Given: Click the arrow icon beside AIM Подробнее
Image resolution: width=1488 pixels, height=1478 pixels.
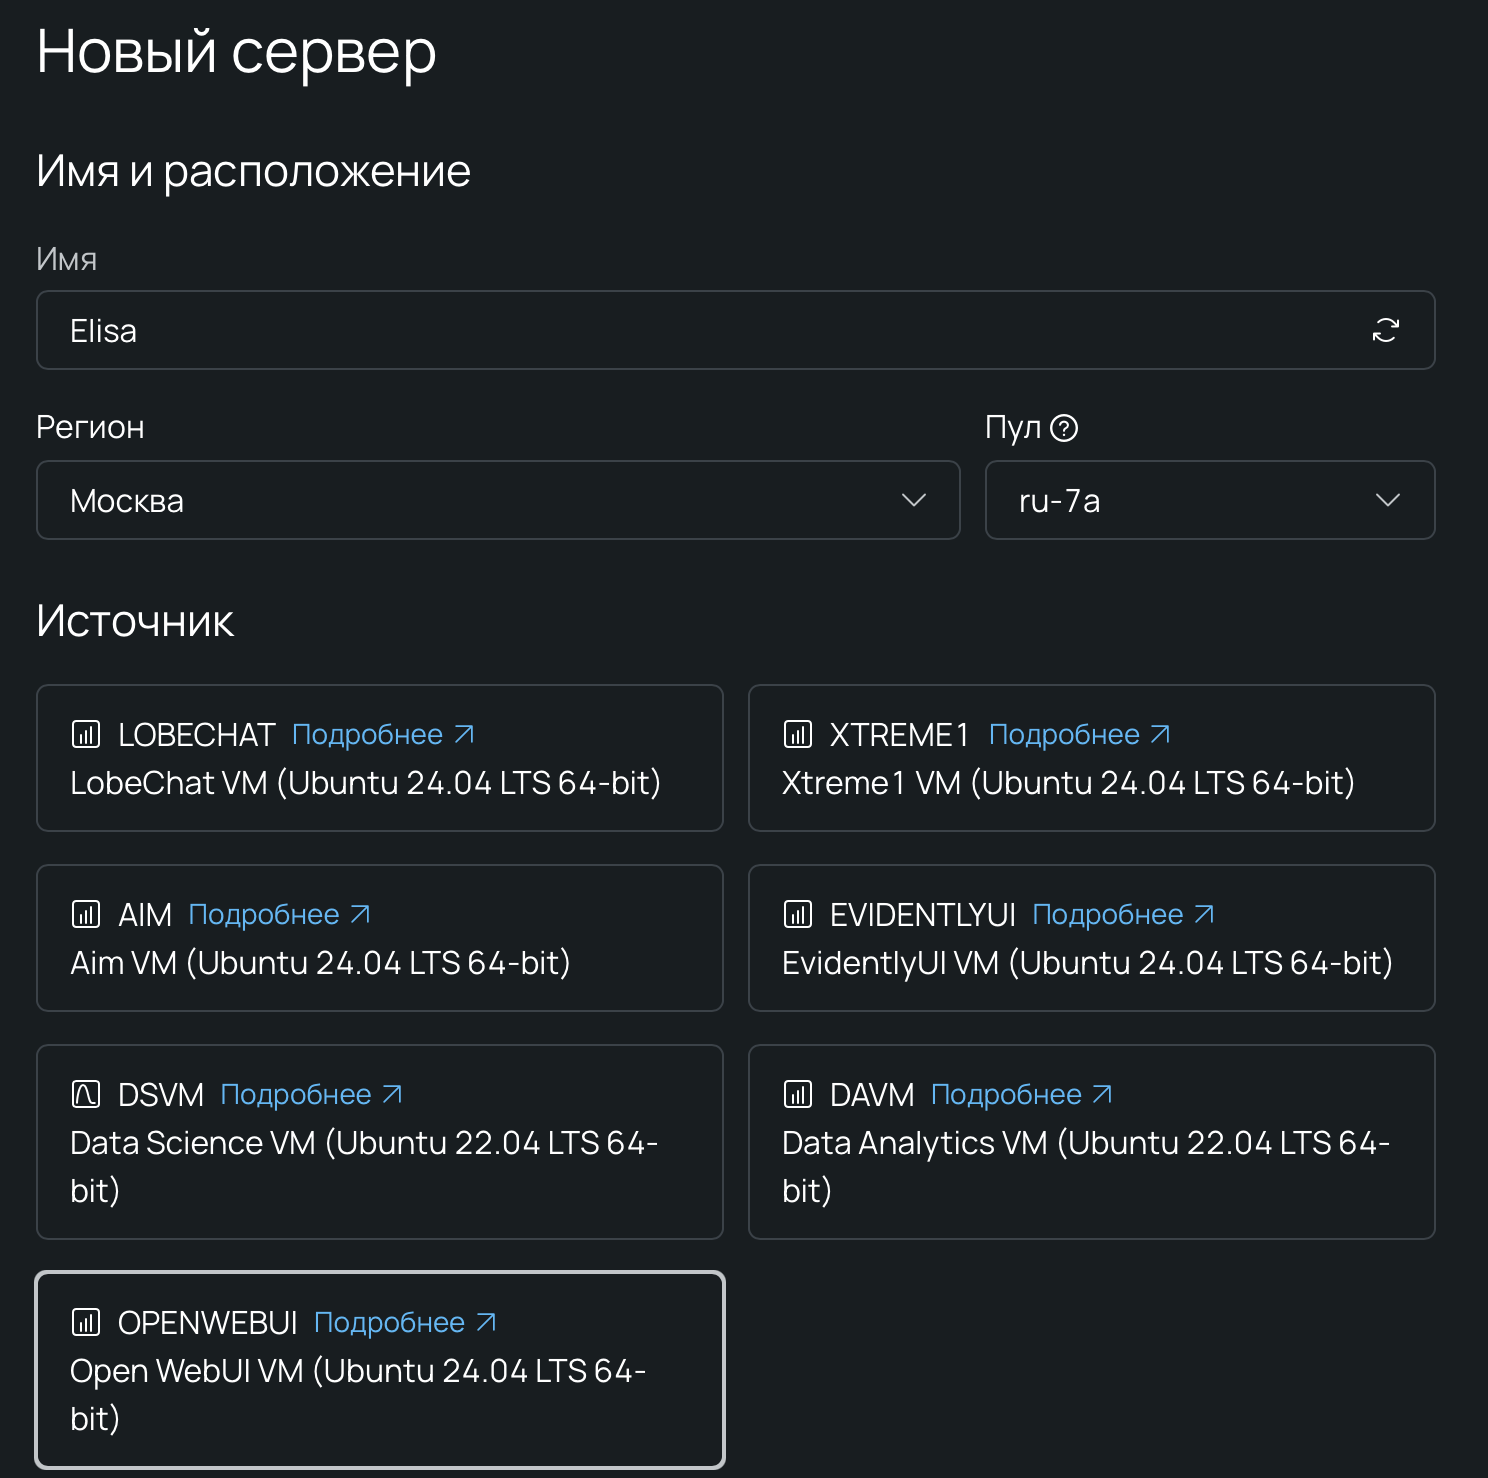Looking at the screenshot, I should pos(360,915).
